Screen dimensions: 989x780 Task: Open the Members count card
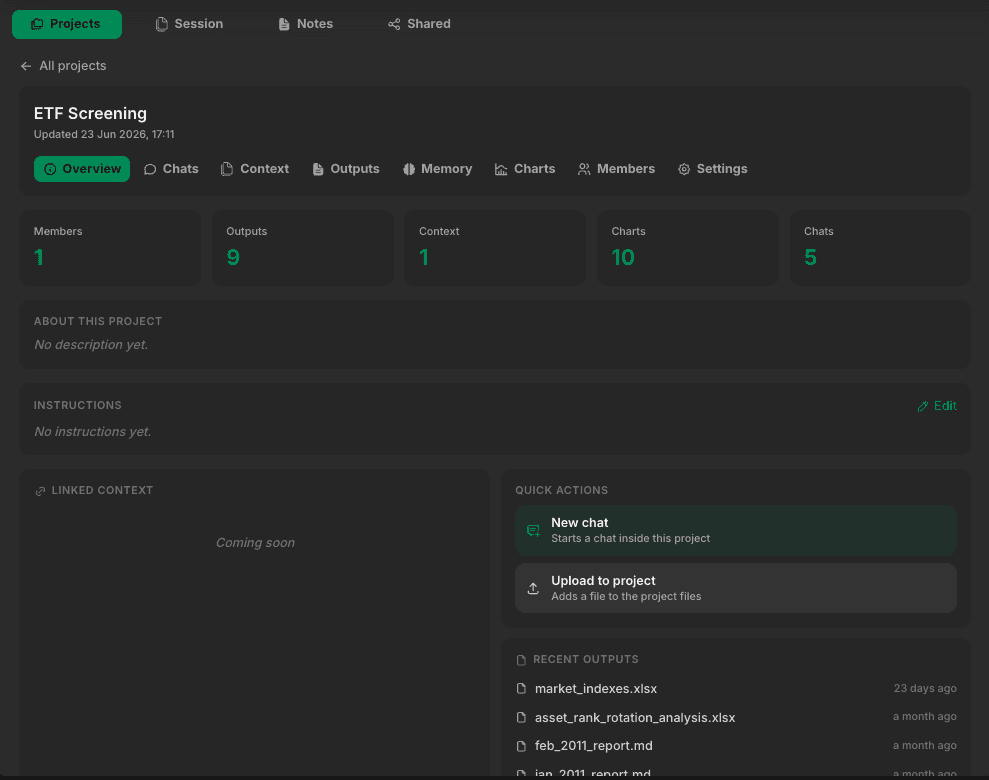[x=110, y=248]
